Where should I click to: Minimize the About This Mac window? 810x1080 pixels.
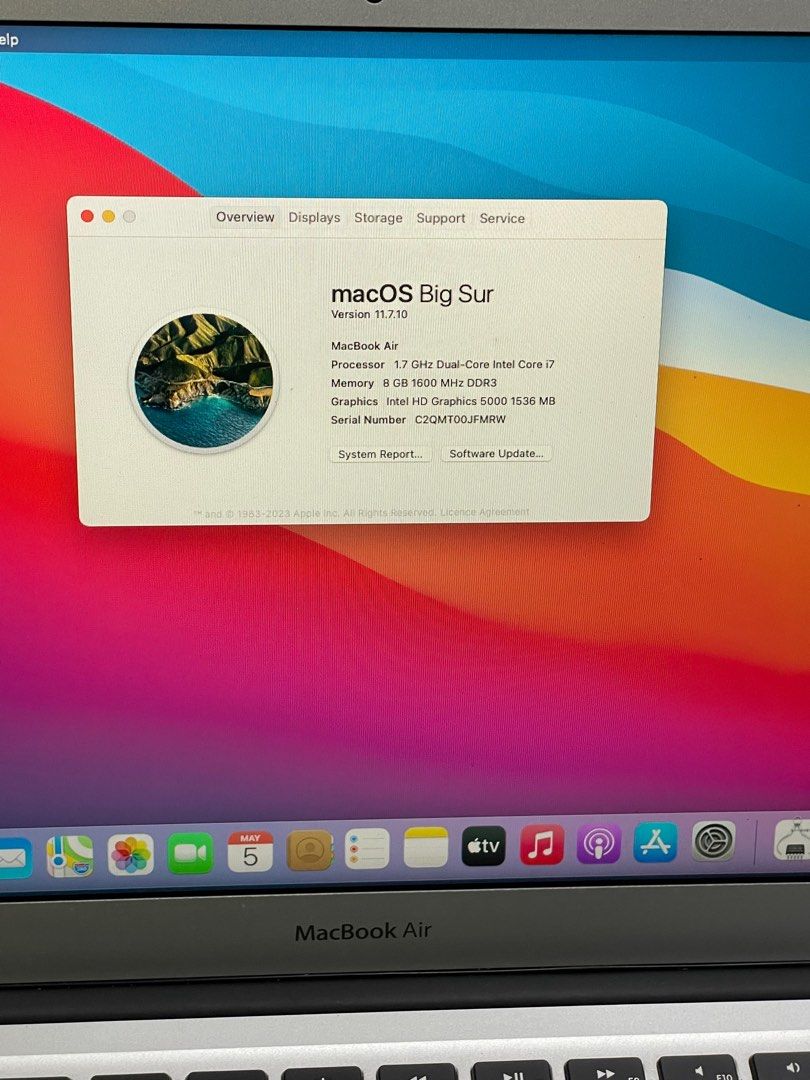click(x=108, y=216)
